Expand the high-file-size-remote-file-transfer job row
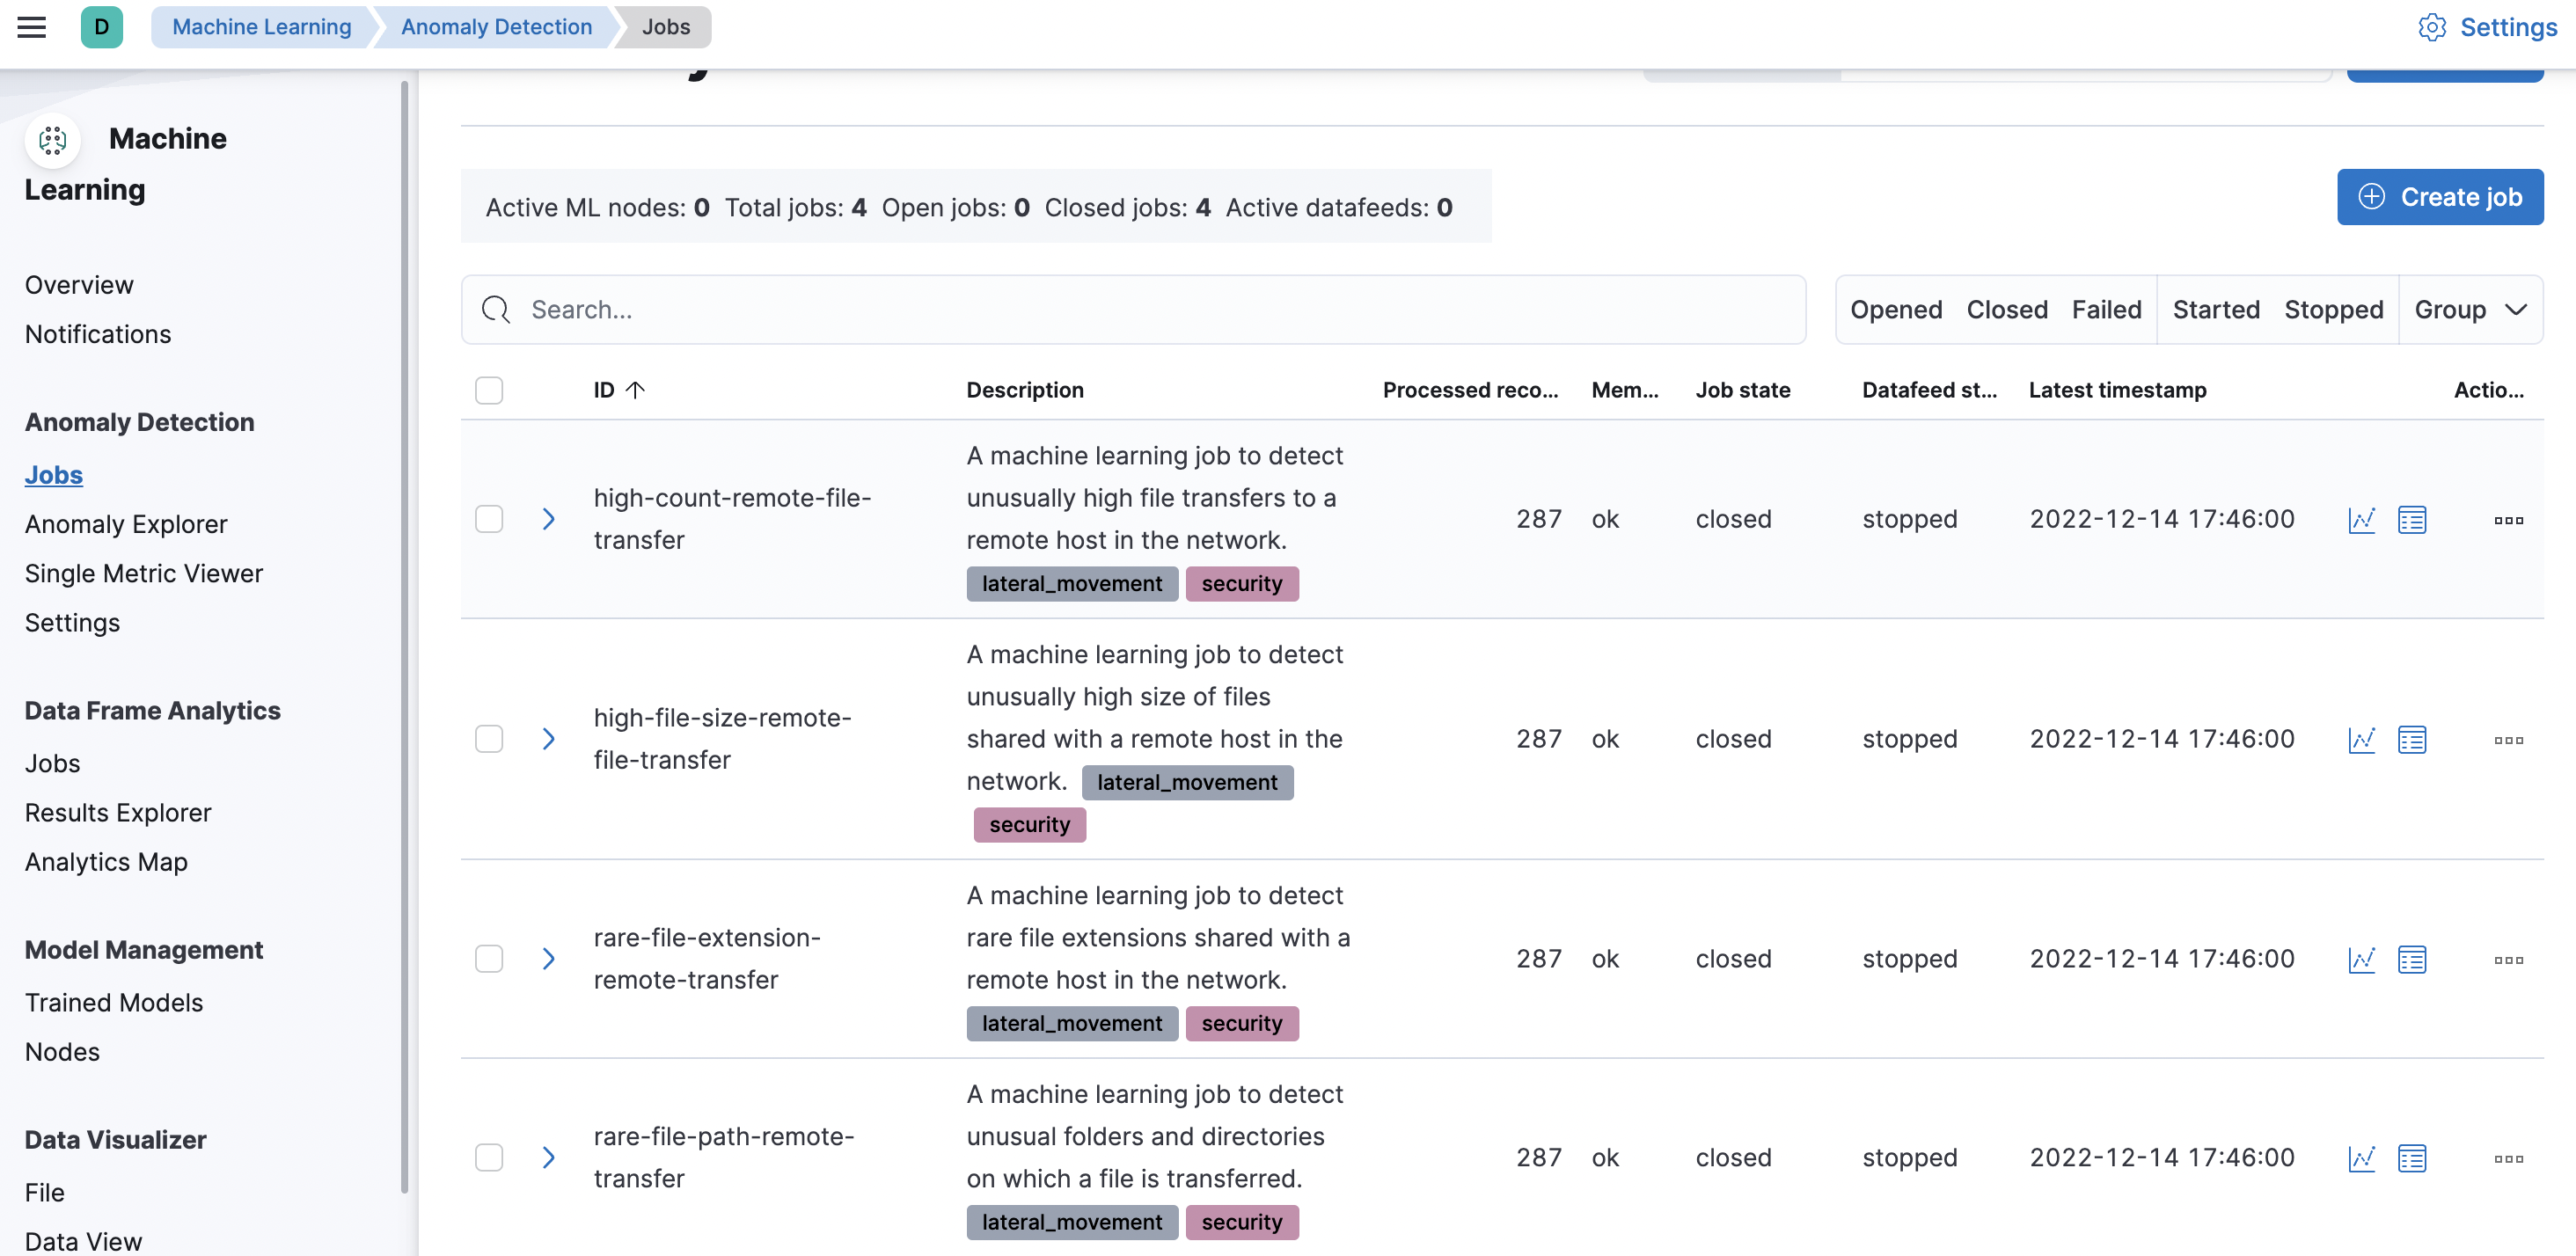Viewport: 2576px width, 1256px height. pos(548,739)
